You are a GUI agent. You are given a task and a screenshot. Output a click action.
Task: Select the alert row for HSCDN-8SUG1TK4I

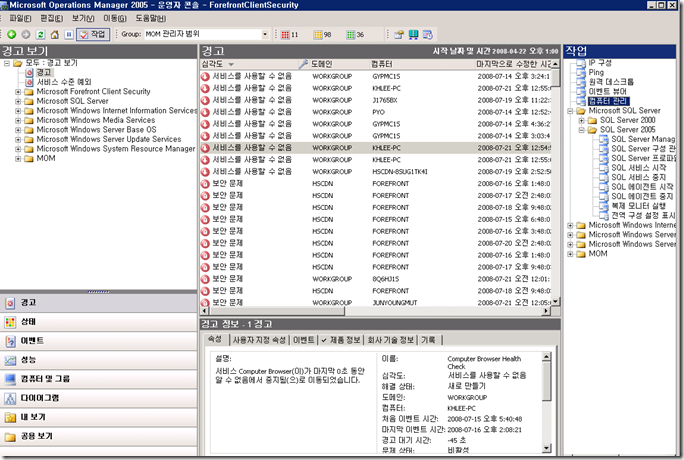(x=376, y=171)
